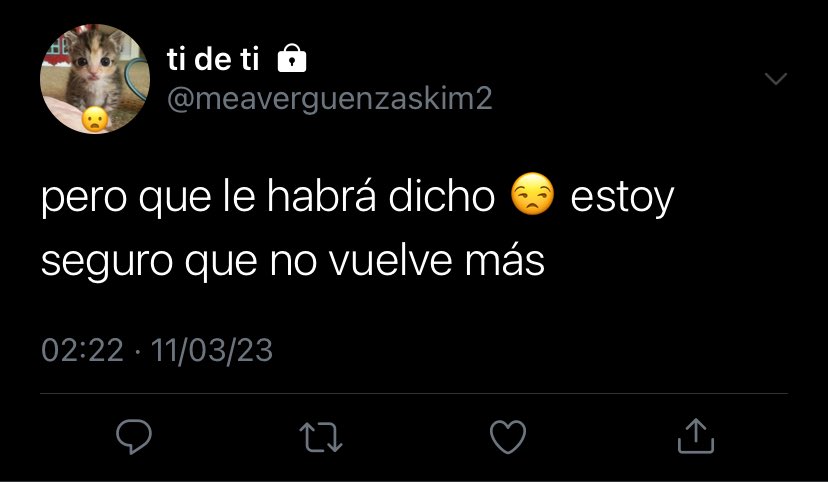The height and width of the screenshot is (482, 828).
Task: Click the word 'más' ending the tweet
Action: (x=504, y=259)
